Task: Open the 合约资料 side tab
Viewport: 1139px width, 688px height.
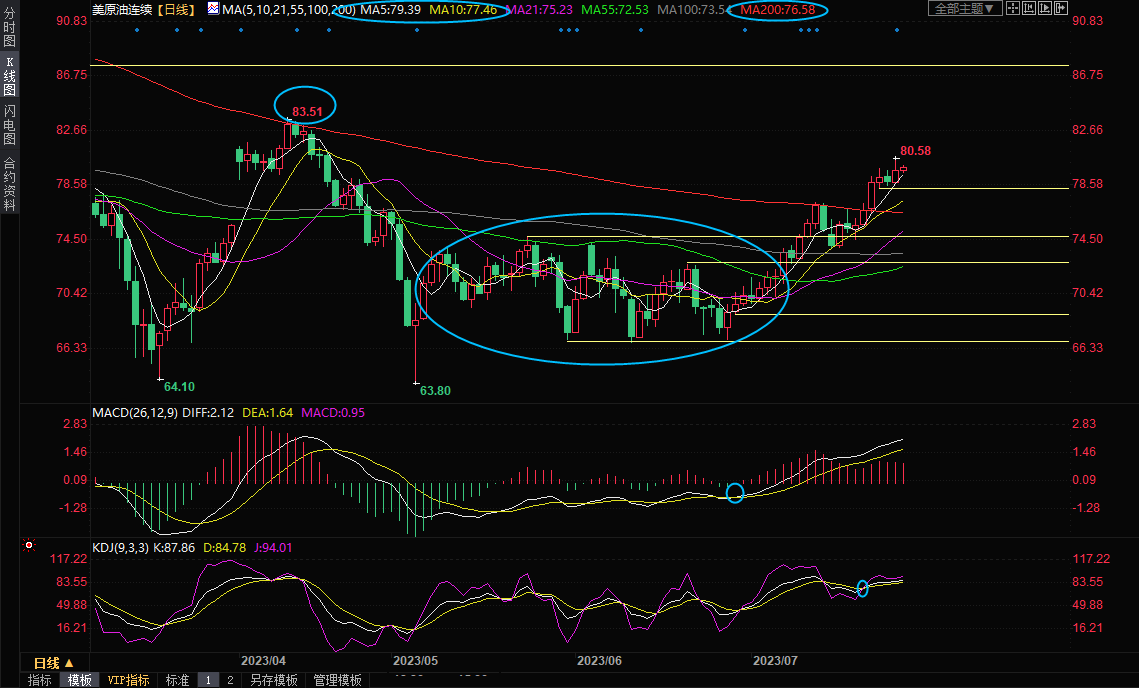Action: (x=9, y=183)
